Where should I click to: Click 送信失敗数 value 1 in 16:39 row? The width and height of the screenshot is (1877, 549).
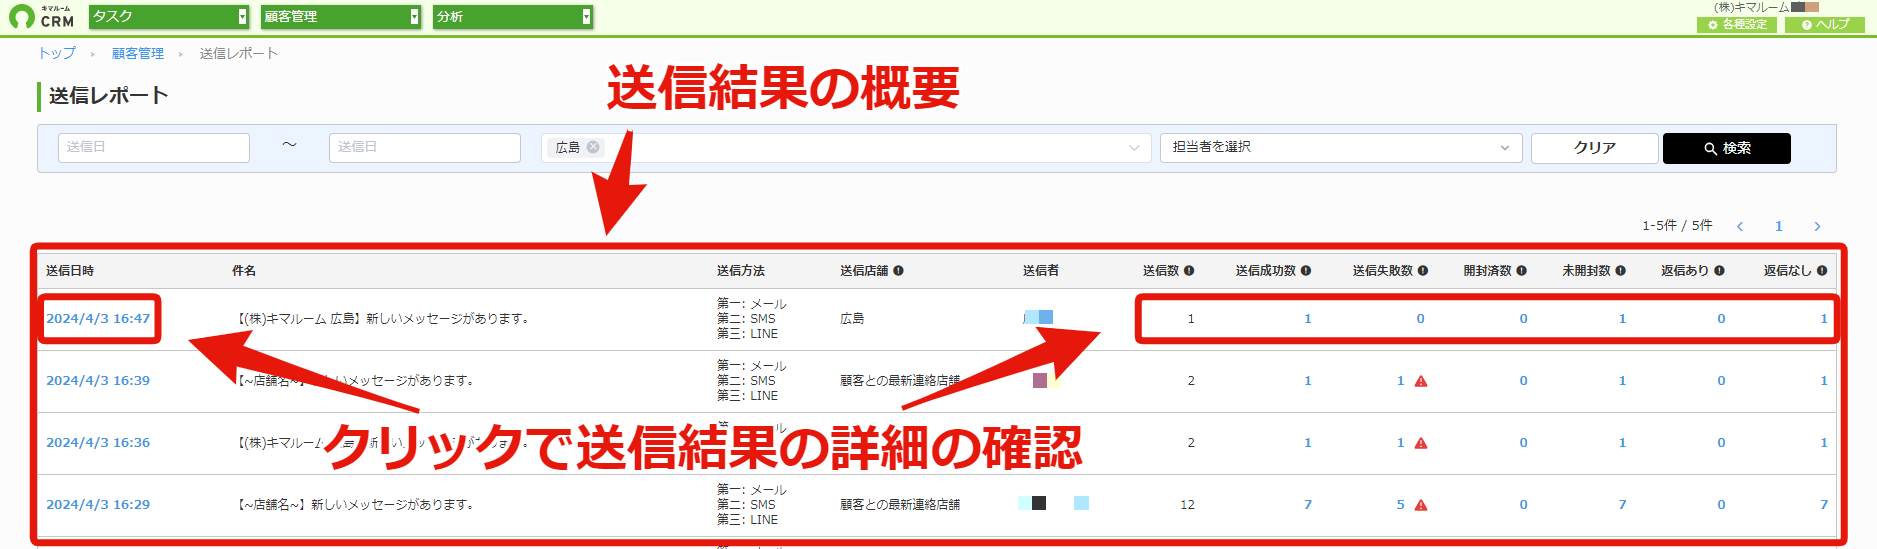tap(1400, 381)
